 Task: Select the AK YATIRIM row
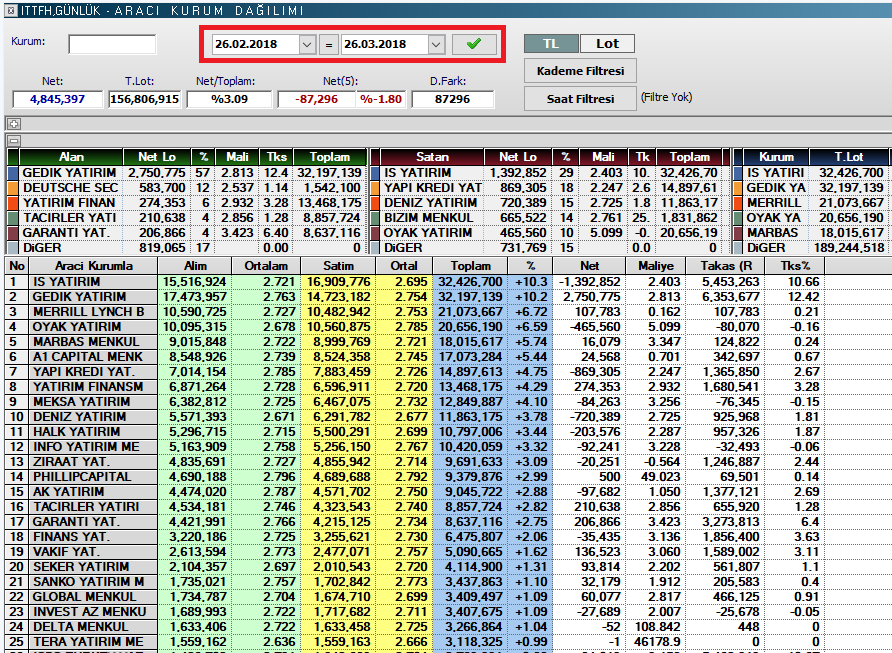point(414,491)
